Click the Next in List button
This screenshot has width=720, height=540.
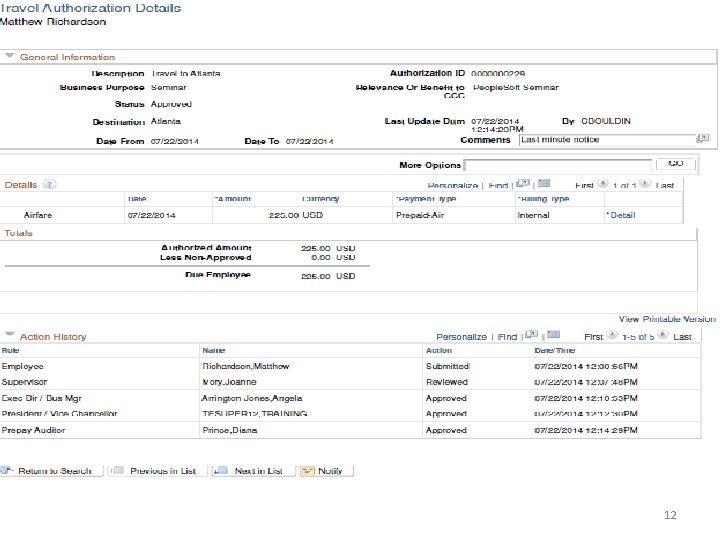point(253,471)
